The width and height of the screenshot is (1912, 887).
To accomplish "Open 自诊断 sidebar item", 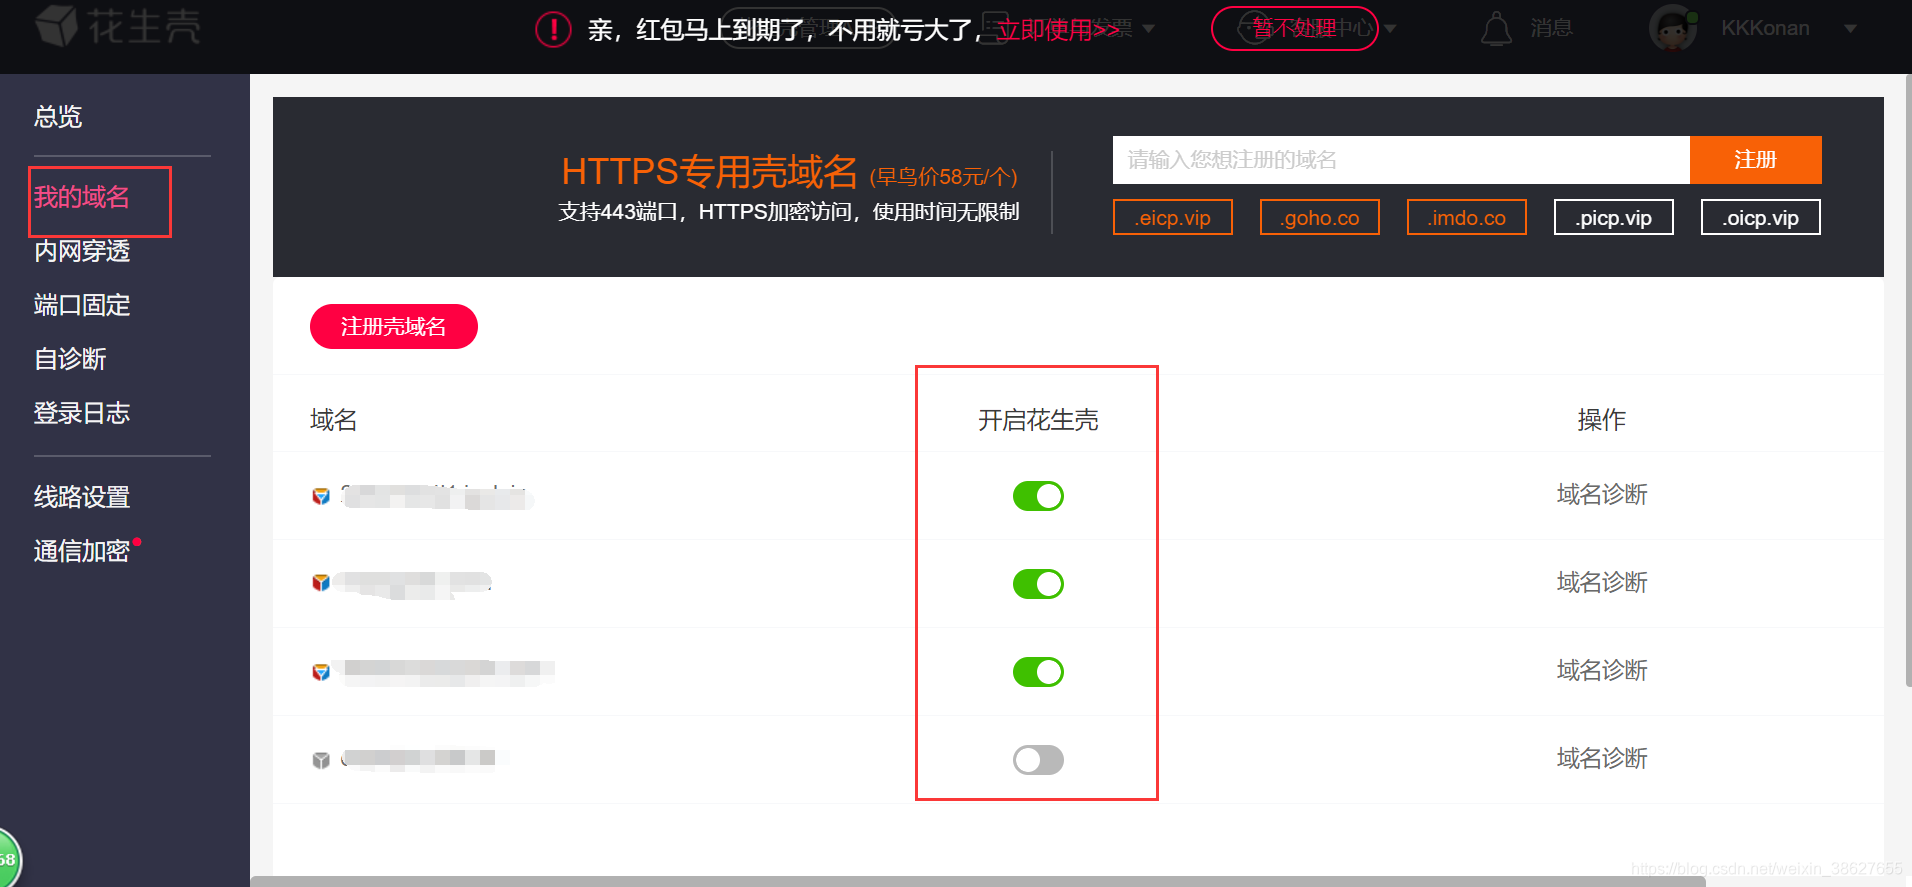I will click(x=70, y=359).
